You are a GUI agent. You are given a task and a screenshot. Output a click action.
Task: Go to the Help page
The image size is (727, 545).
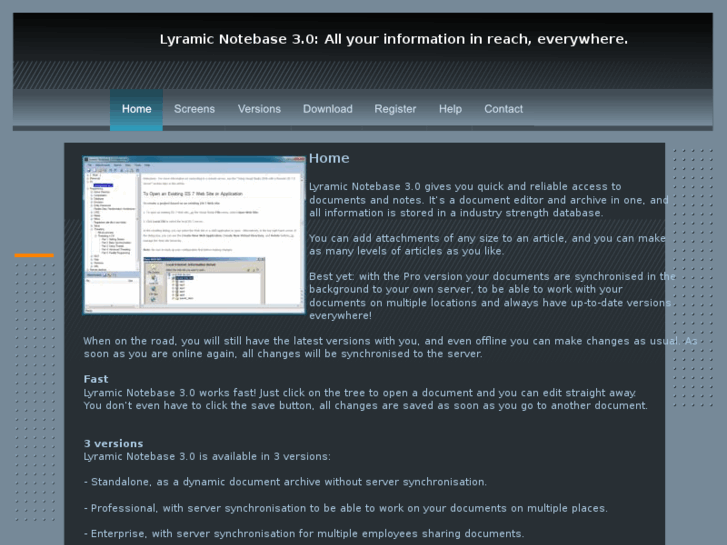450,109
